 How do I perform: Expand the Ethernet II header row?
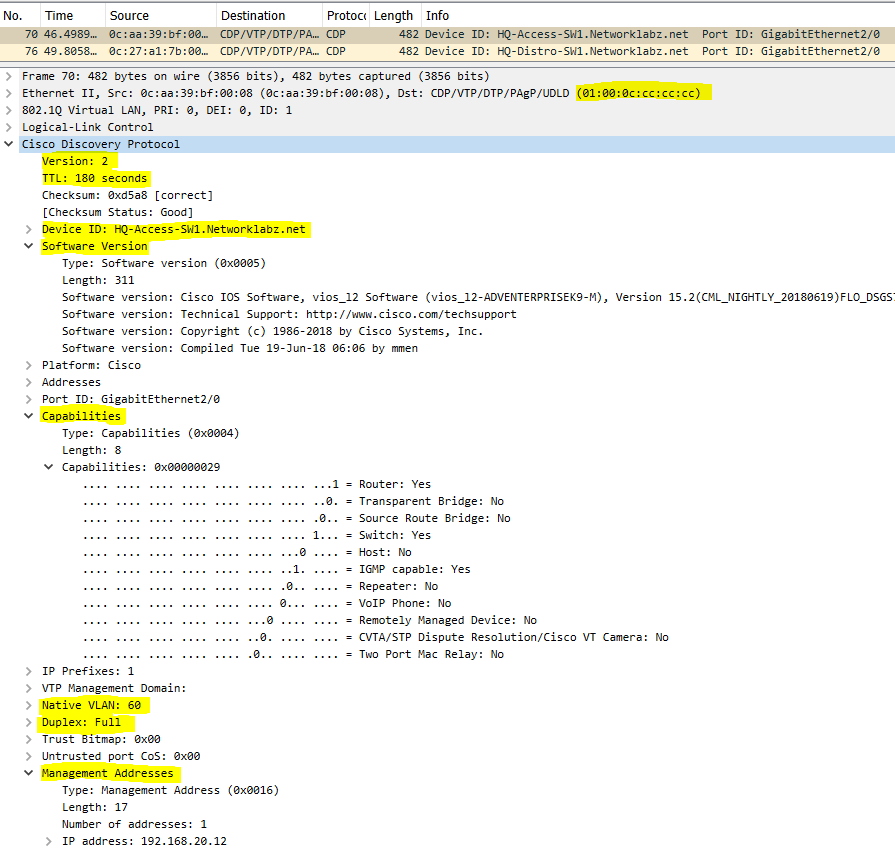coord(9,93)
